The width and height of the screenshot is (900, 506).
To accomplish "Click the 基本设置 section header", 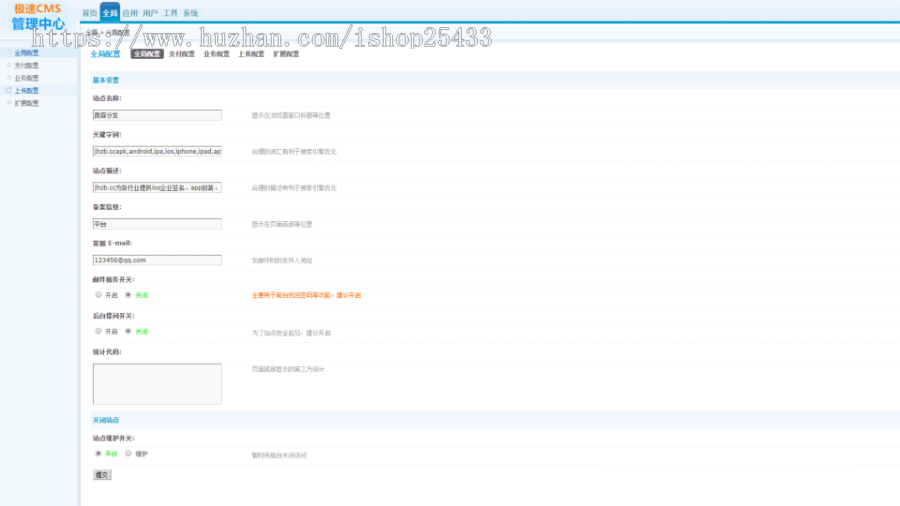I will [x=106, y=80].
